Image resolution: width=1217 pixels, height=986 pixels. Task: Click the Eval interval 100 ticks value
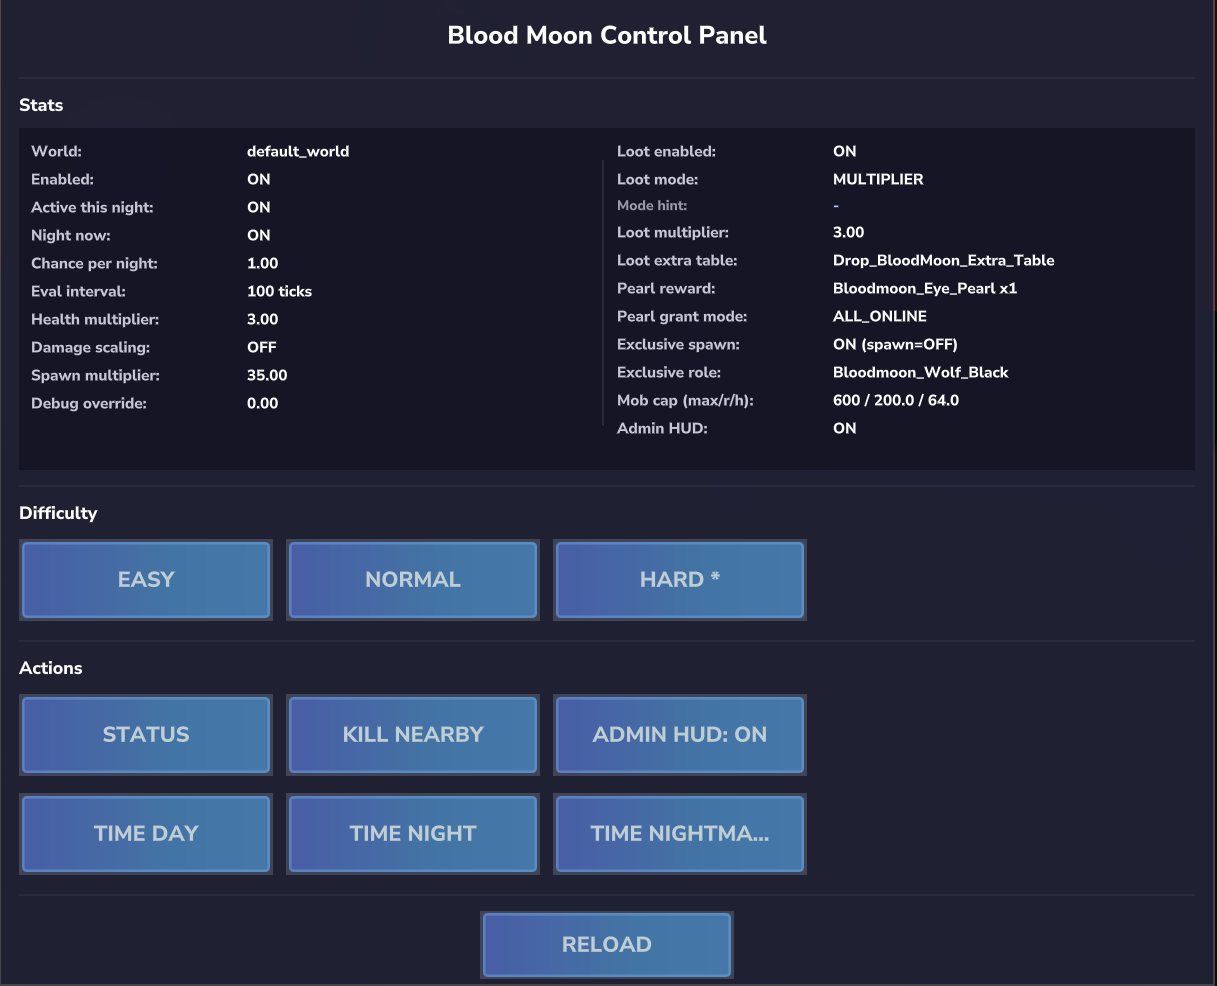point(279,292)
